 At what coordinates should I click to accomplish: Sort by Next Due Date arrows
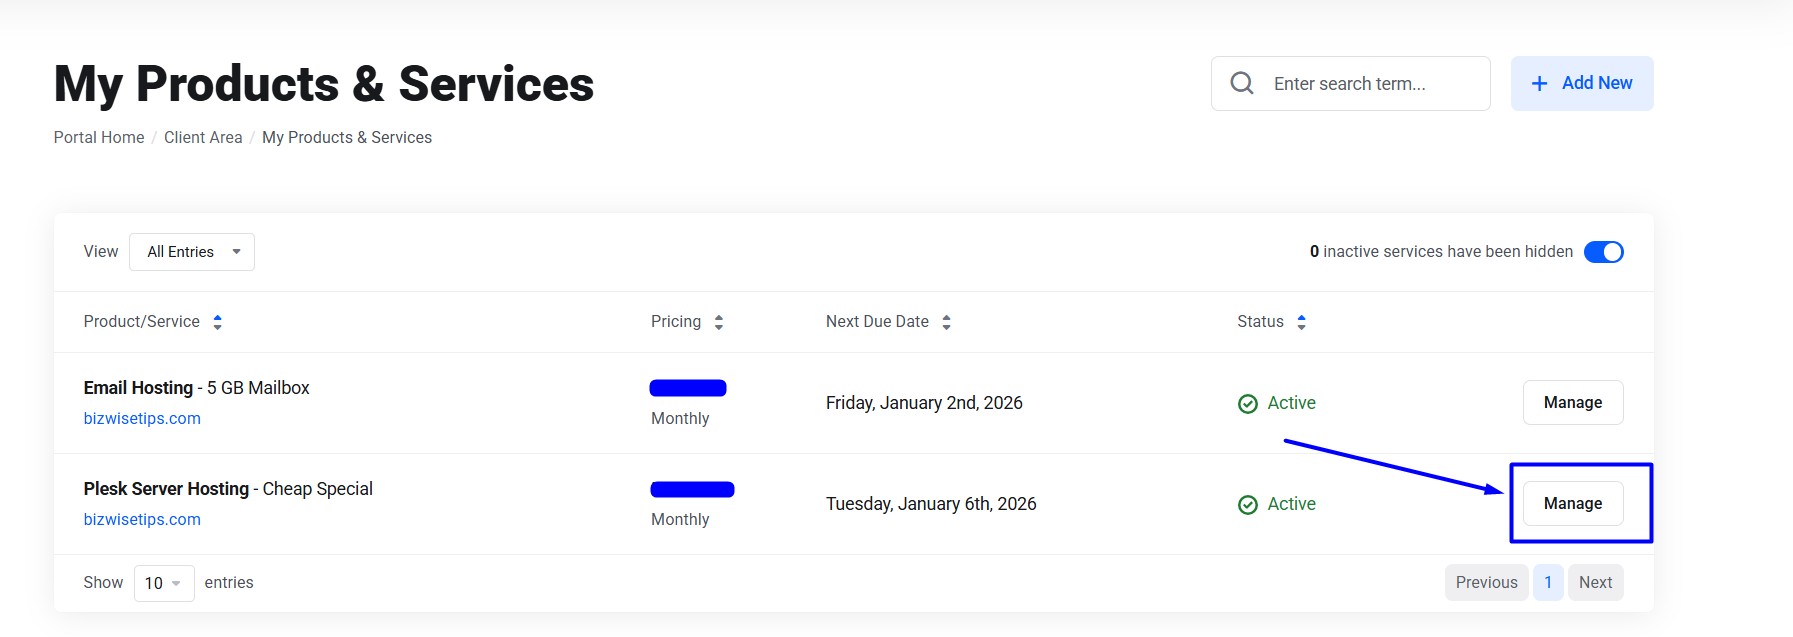click(947, 322)
